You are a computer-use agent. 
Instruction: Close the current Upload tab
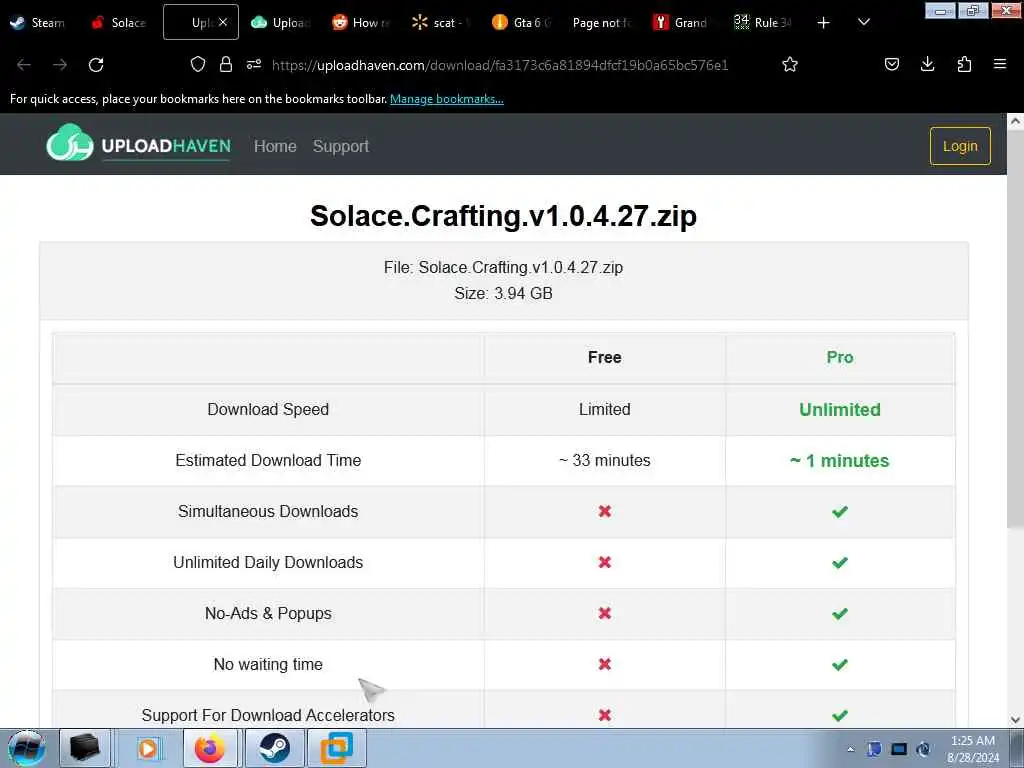coord(223,22)
